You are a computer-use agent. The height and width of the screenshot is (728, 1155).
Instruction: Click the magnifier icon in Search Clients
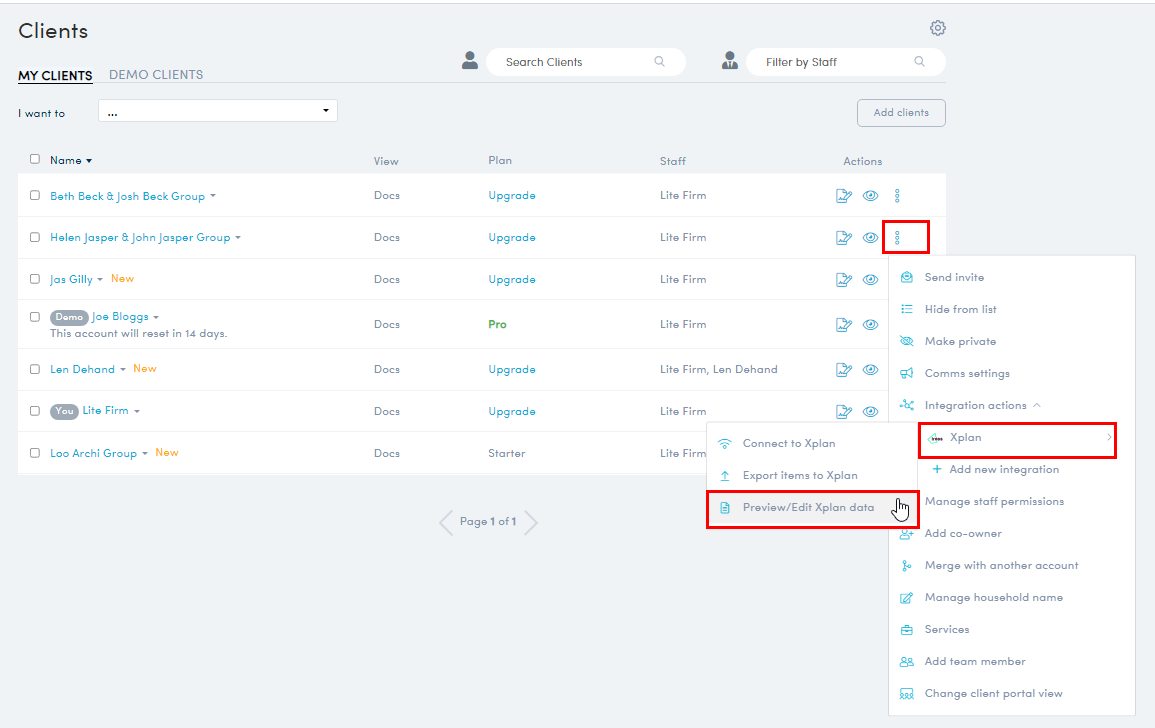click(659, 62)
